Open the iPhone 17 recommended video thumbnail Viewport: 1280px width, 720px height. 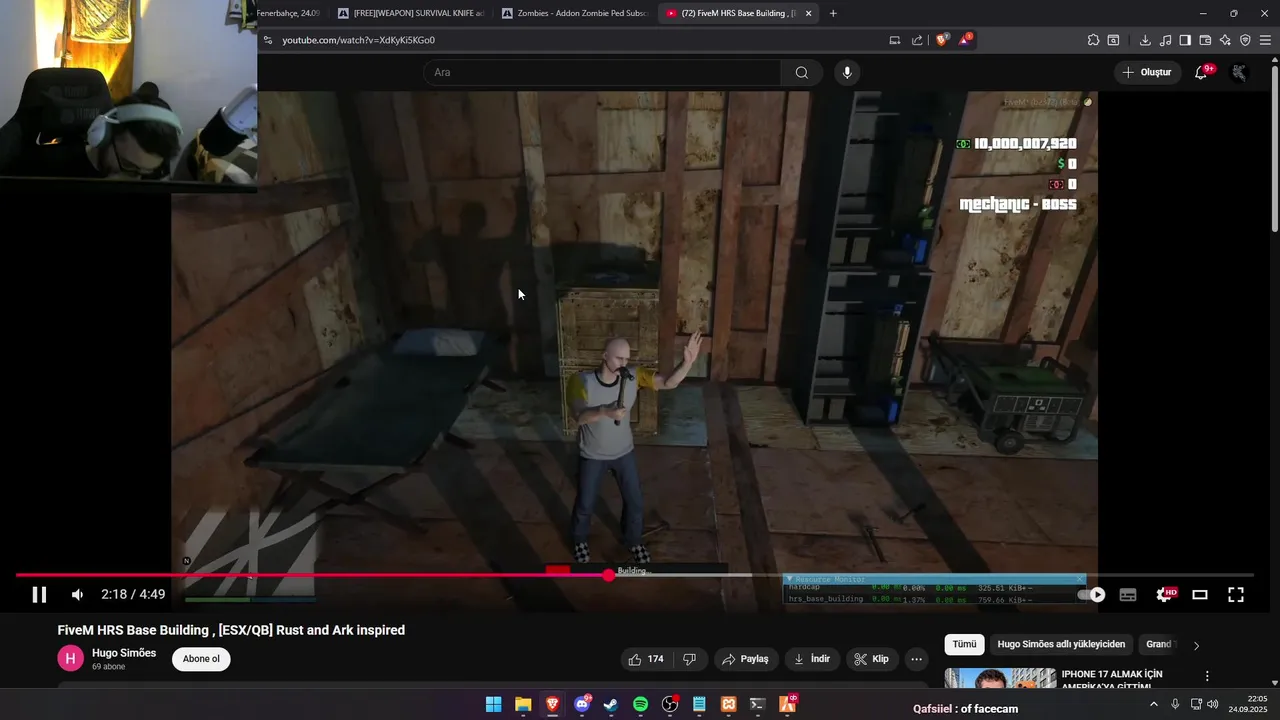(x=1000, y=678)
